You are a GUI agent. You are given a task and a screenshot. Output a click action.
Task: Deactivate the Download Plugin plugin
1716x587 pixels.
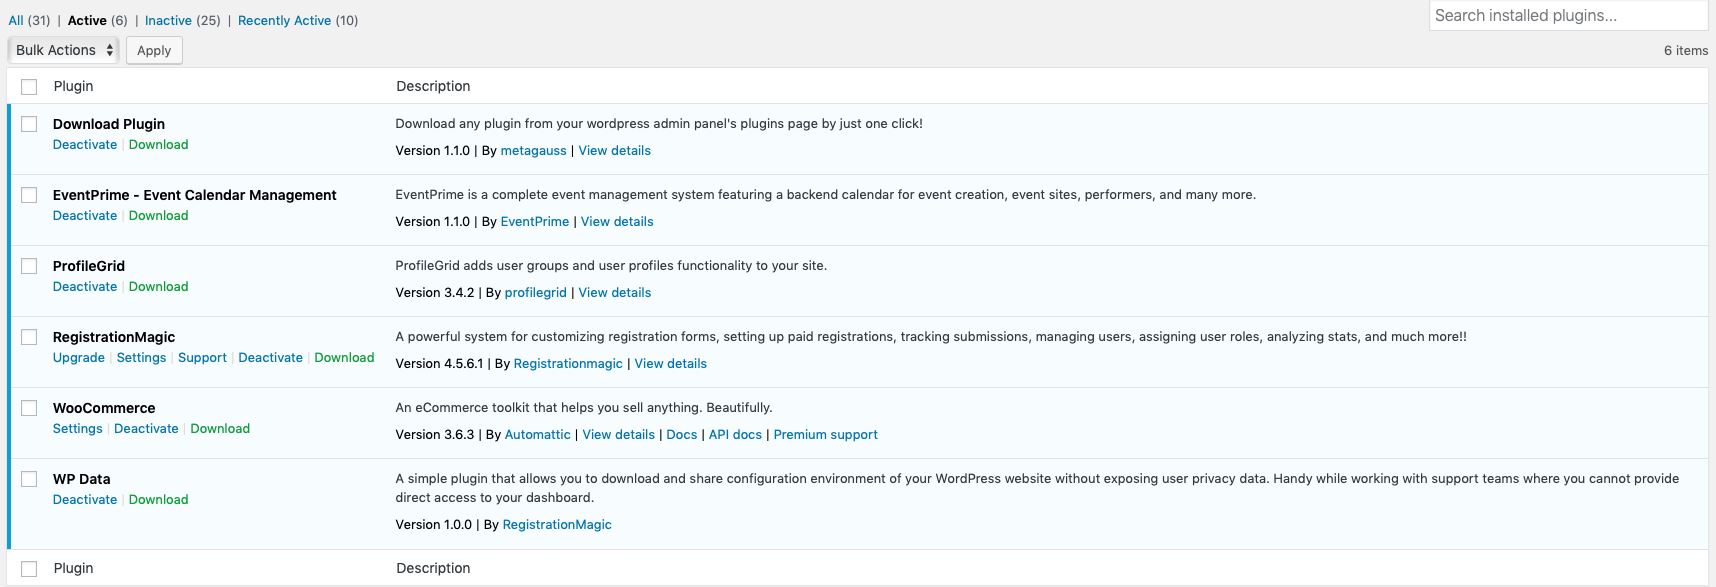pyautogui.click(x=85, y=144)
